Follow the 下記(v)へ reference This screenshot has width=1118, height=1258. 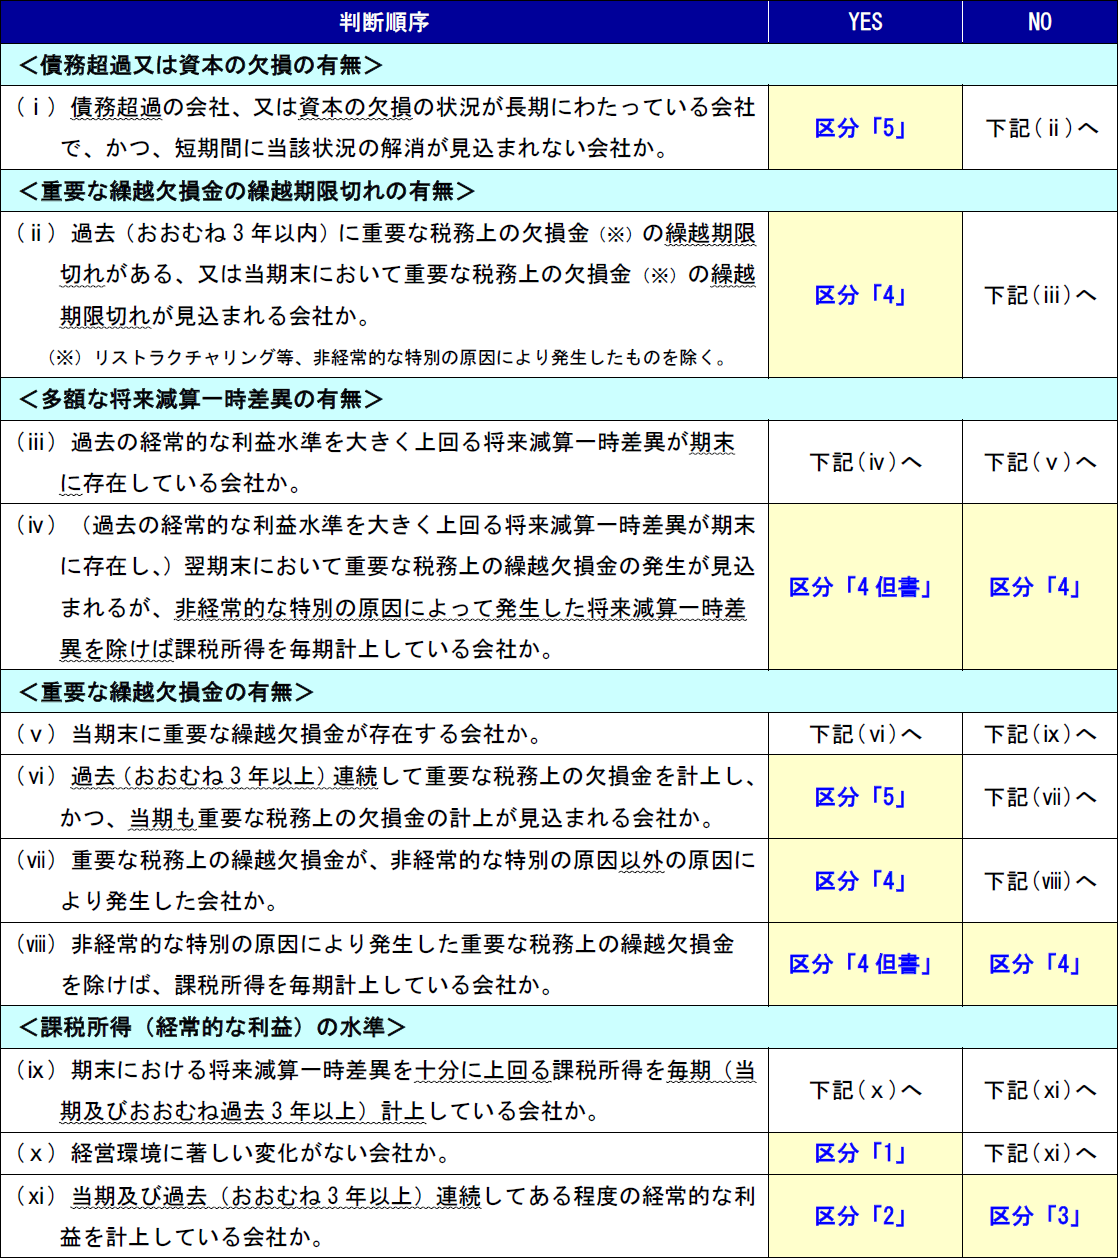tap(1040, 462)
